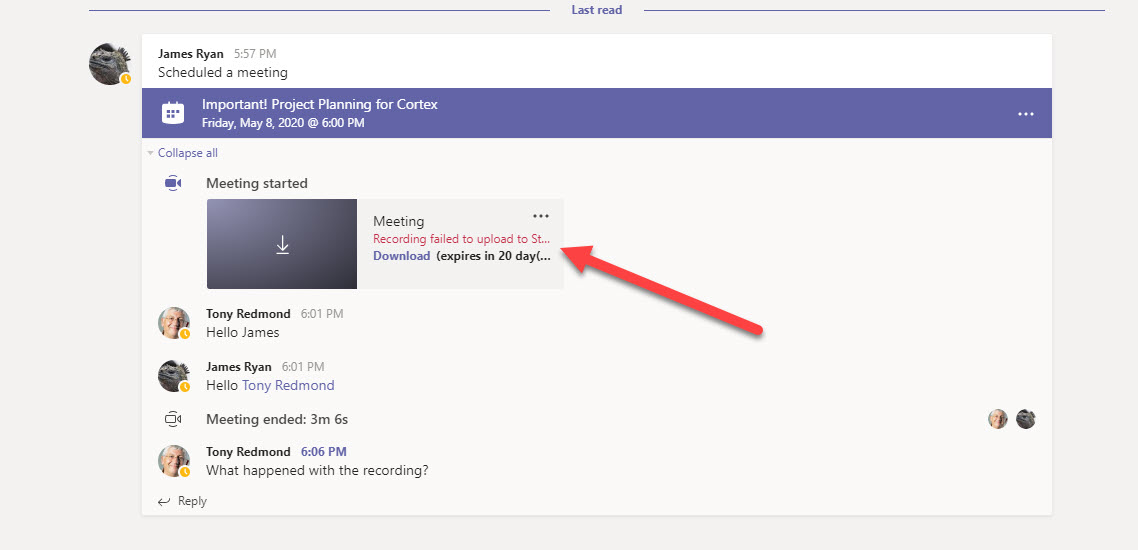The image size is (1138, 550).
Task: Open more options on meeting banner
Action: (x=1026, y=114)
